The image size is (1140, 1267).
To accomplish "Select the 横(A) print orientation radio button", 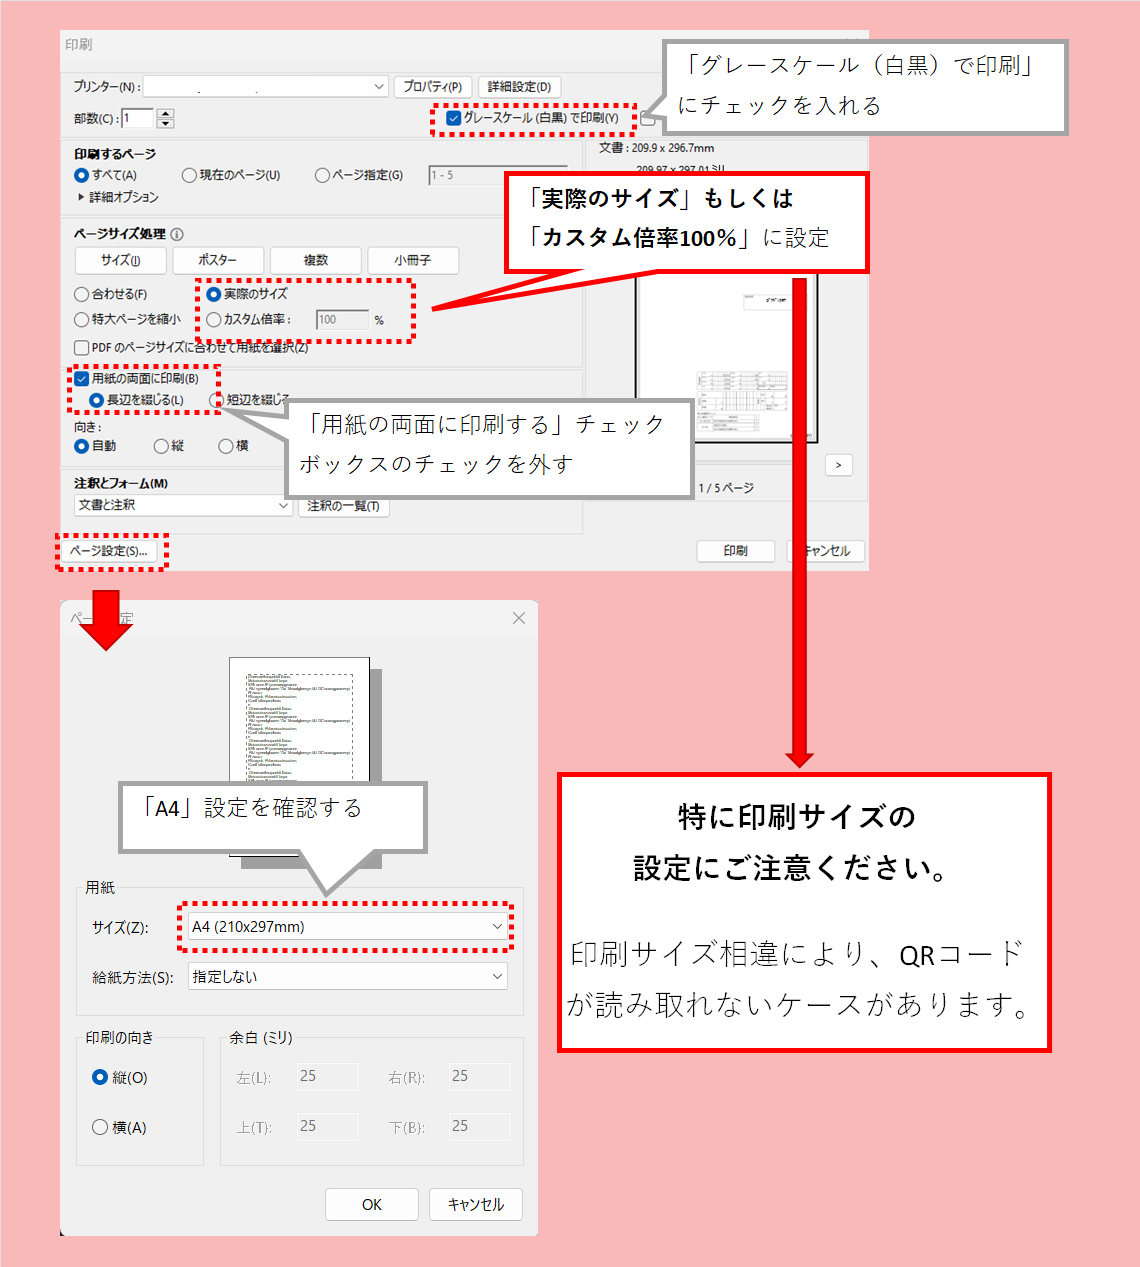I will point(99,1127).
